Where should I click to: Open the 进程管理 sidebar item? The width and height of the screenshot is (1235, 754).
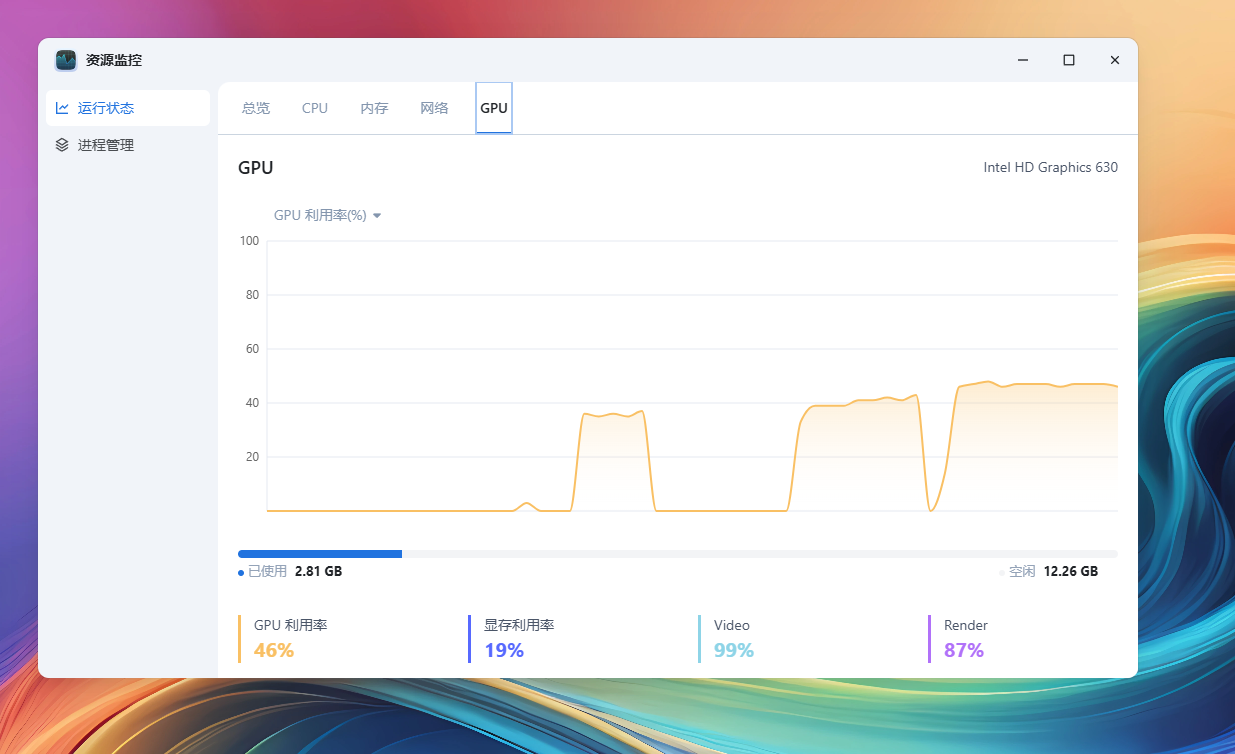(128, 145)
